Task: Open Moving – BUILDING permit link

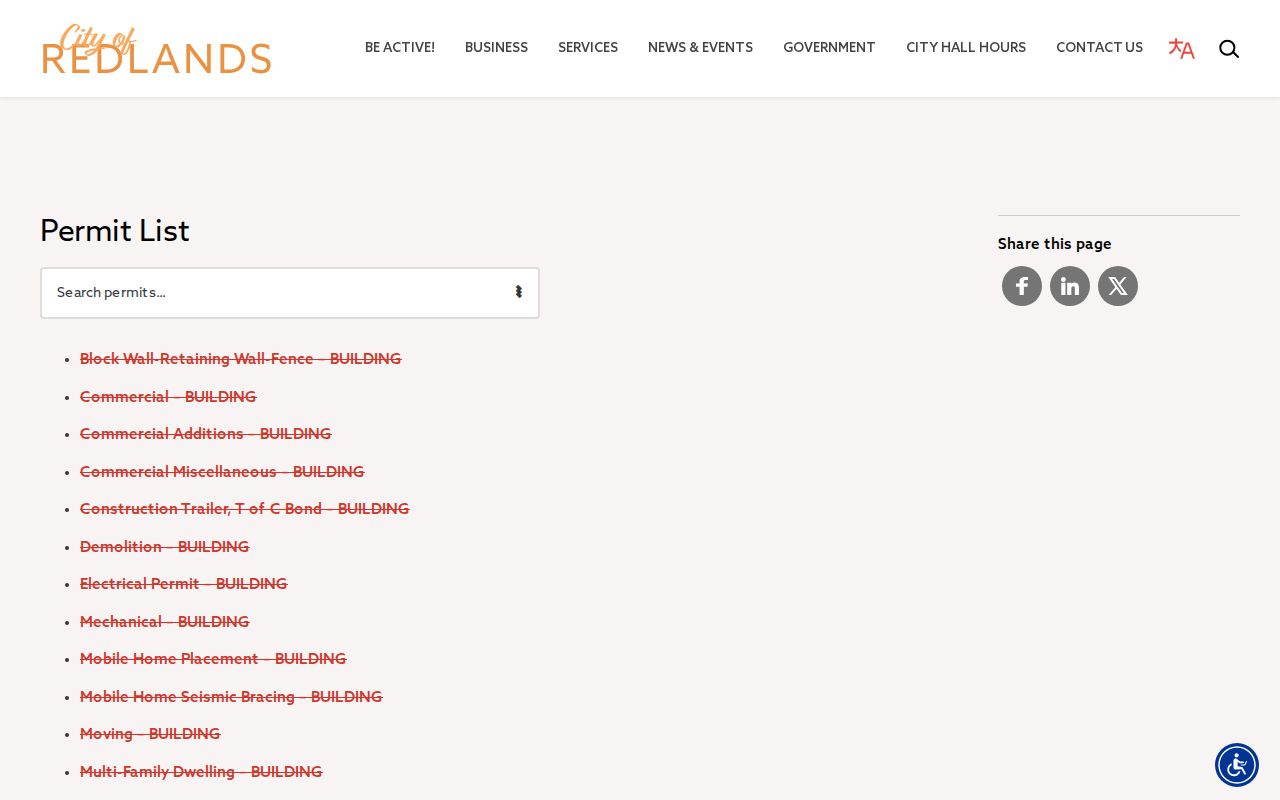Action: pyautogui.click(x=150, y=734)
